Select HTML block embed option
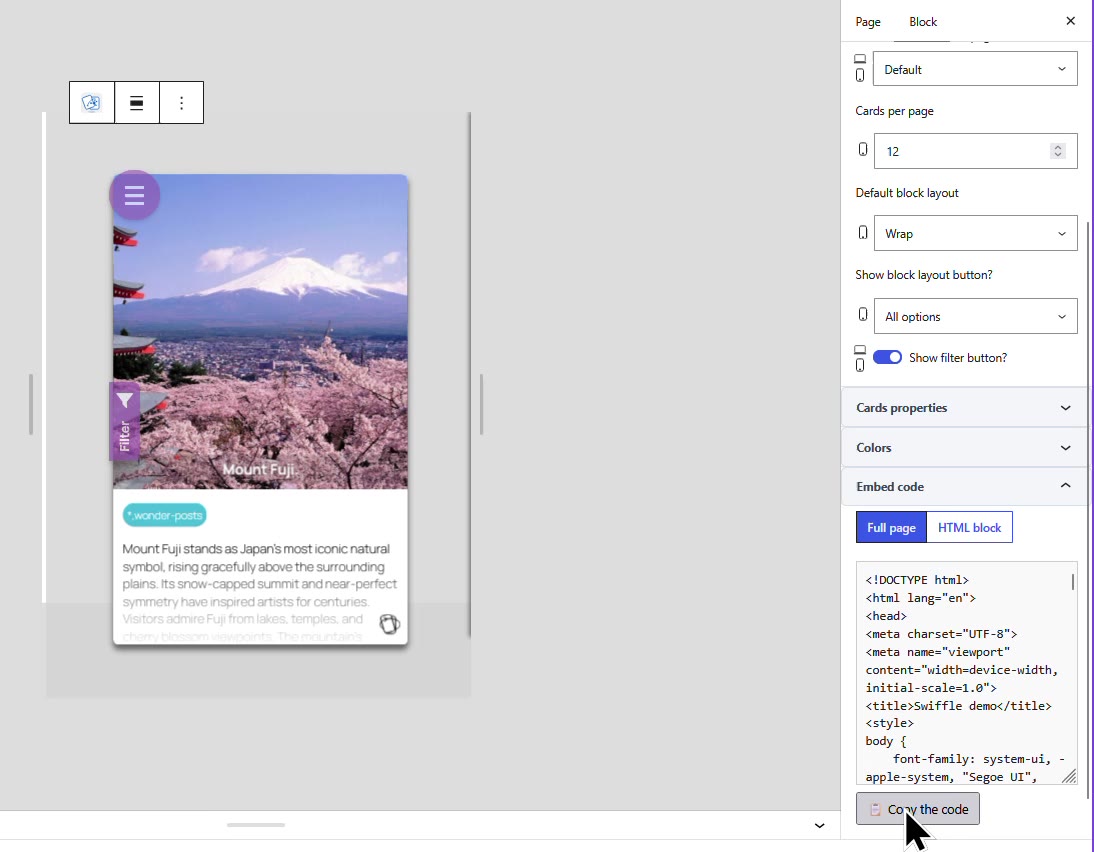Image resolution: width=1094 pixels, height=852 pixels. [969, 528]
